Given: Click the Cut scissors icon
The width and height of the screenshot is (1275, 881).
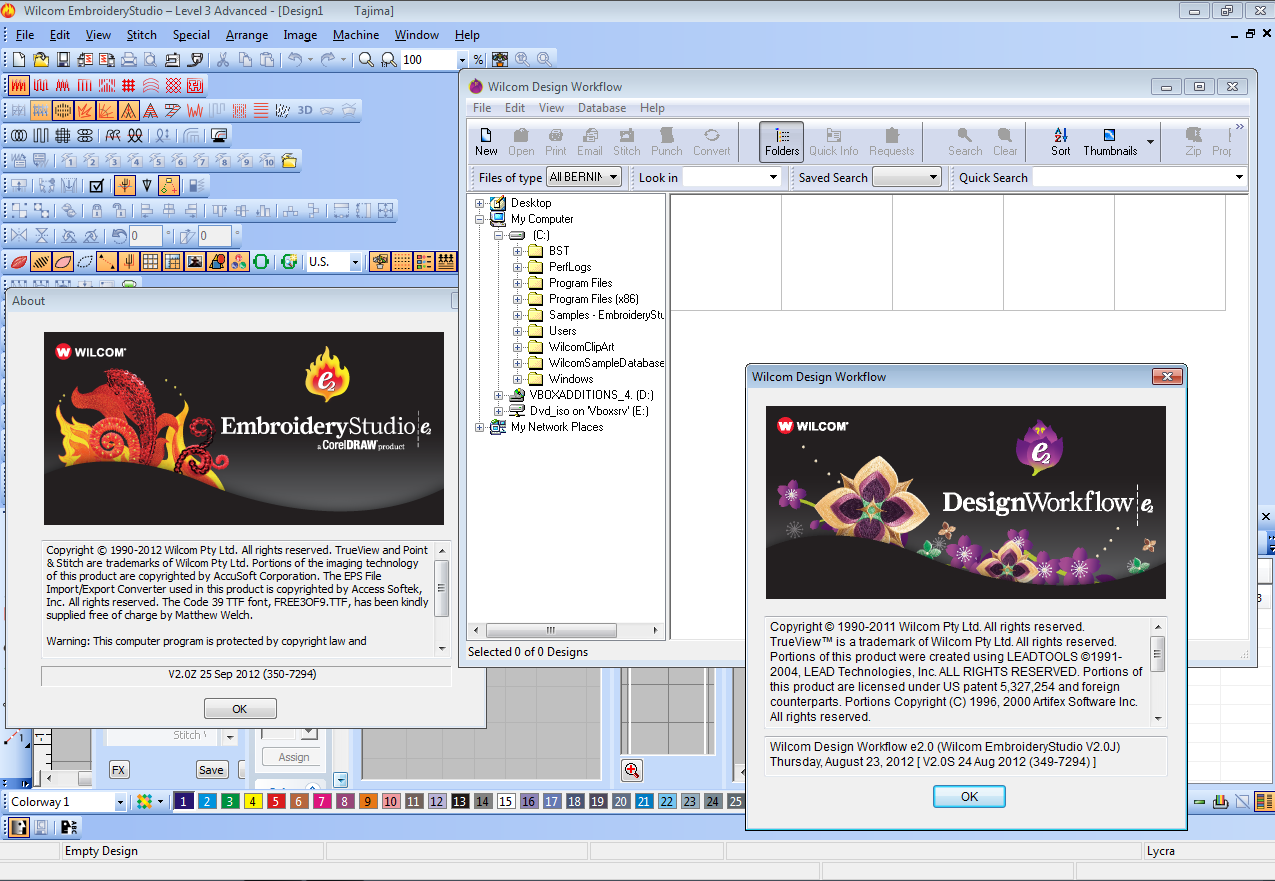Looking at the screenshot, I should coord(223,60).
